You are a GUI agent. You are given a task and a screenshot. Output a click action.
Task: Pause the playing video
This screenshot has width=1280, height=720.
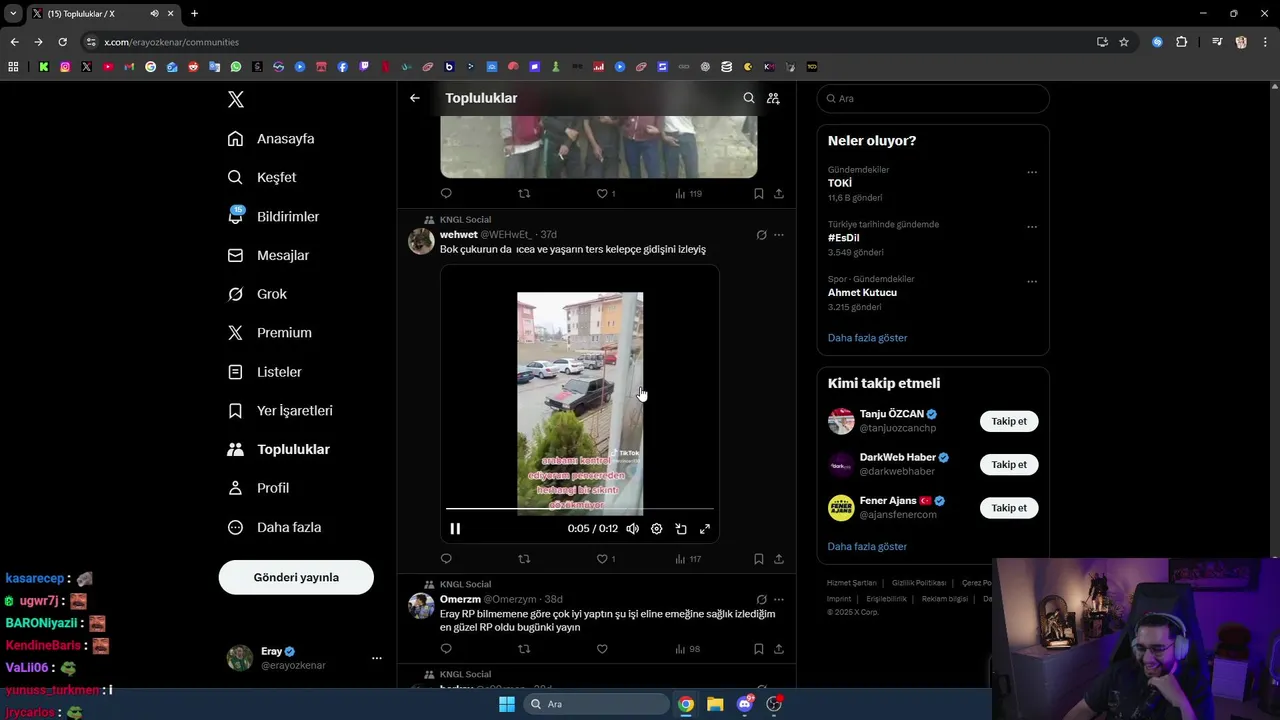(455, 529)
